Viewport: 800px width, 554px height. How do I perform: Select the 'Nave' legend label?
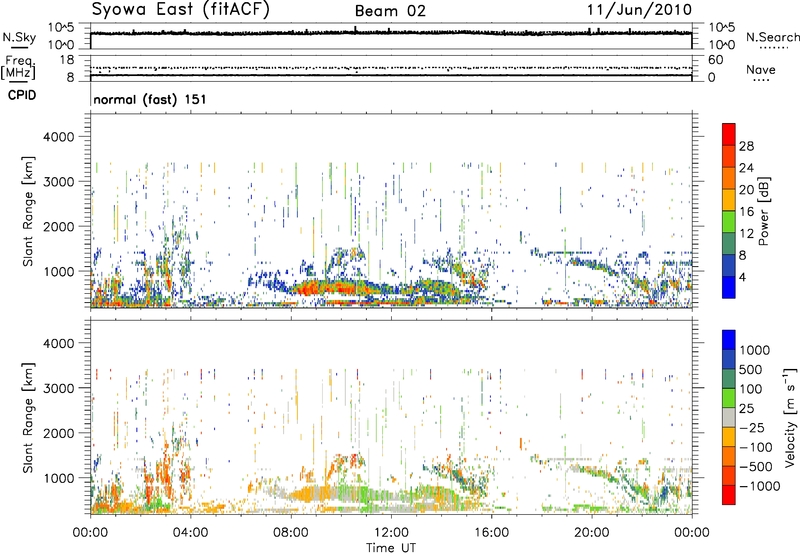(761, 70)
